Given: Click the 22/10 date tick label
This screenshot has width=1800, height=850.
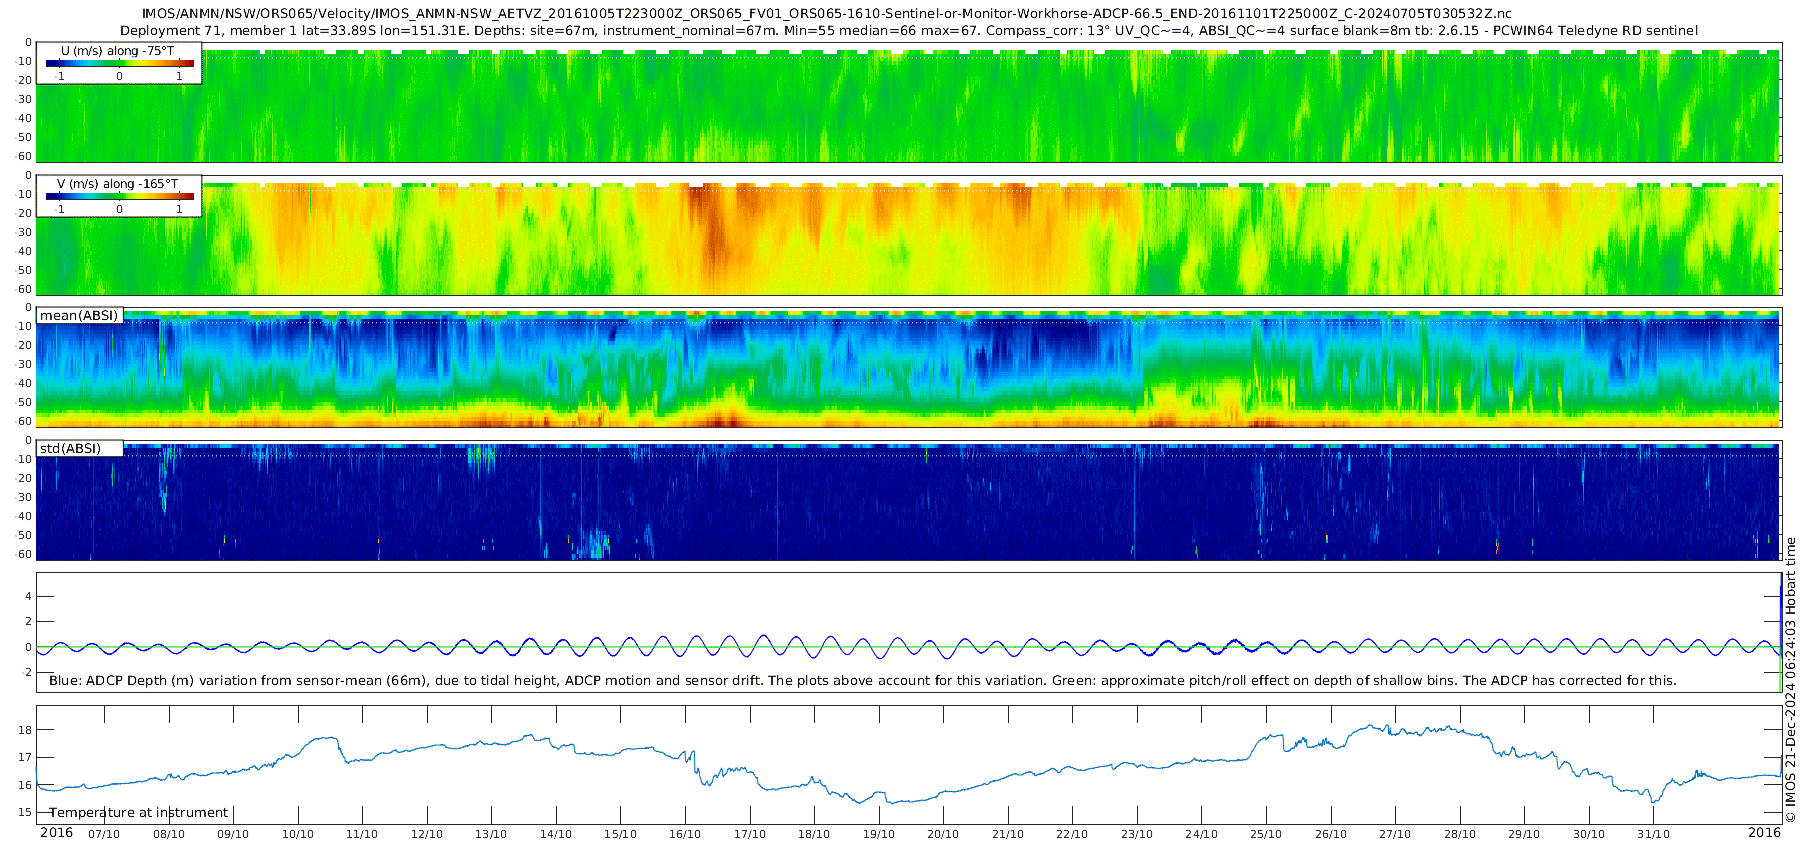Looking at the screenshot, I should (1072, 834).
